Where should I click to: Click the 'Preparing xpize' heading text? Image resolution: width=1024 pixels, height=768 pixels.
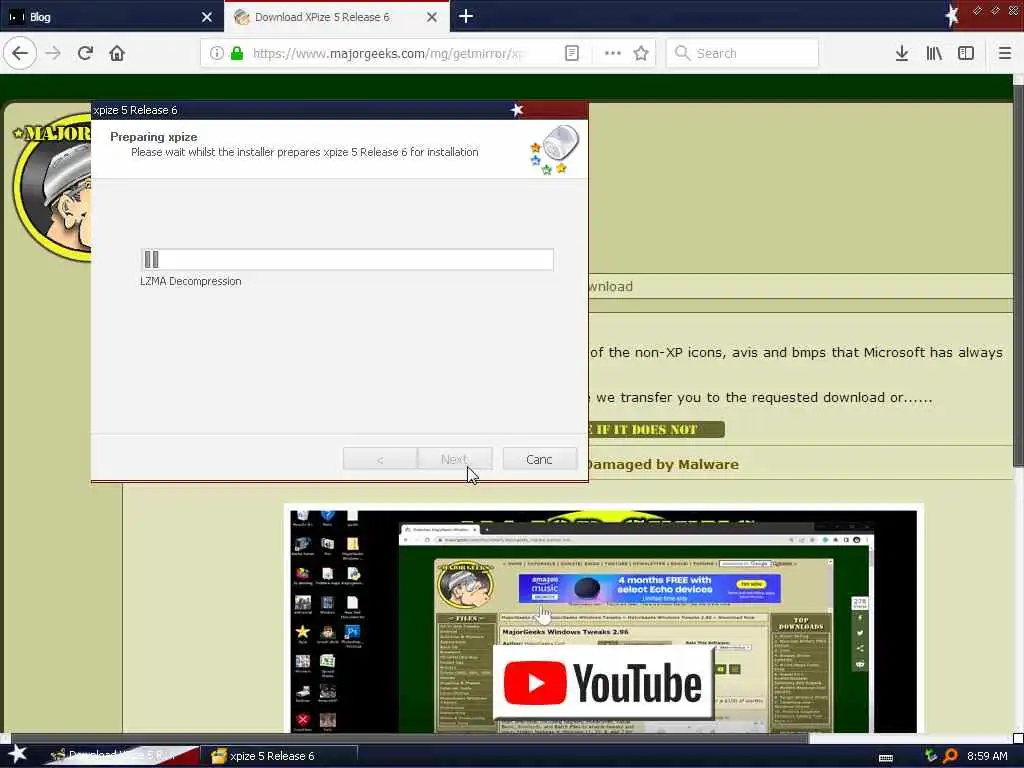(x=153, y=136)
